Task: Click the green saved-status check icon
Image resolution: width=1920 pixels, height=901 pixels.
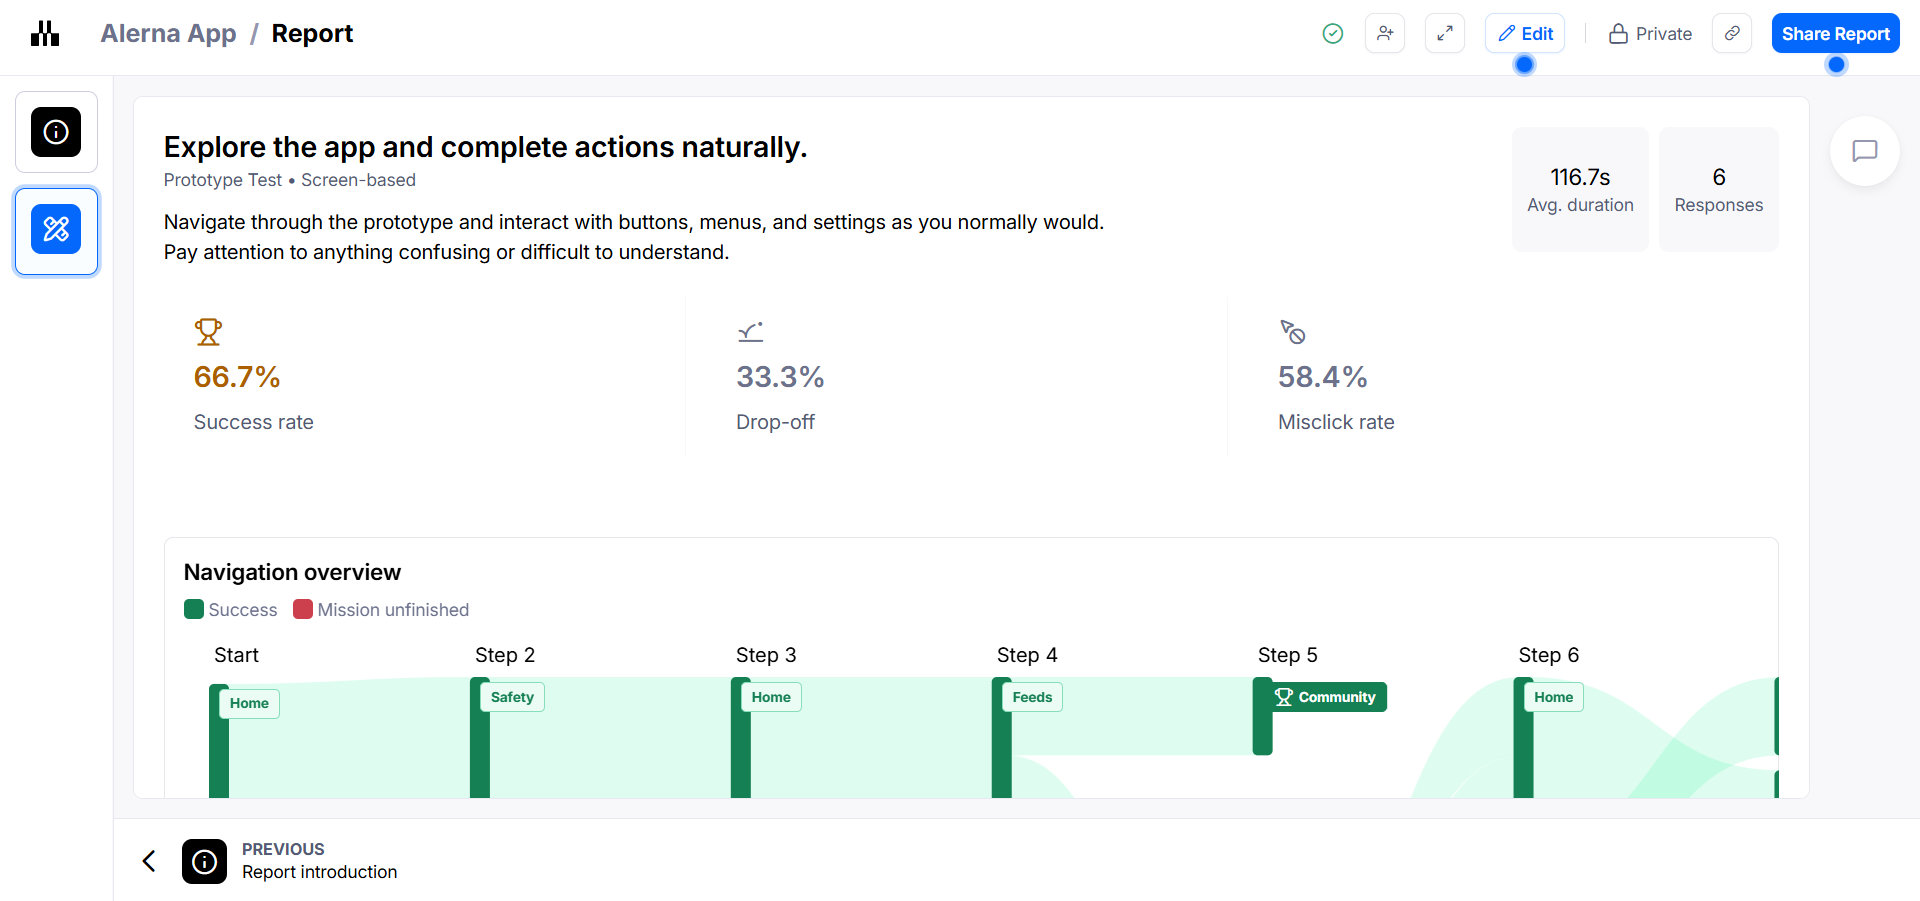Action: click(1332, 33)
